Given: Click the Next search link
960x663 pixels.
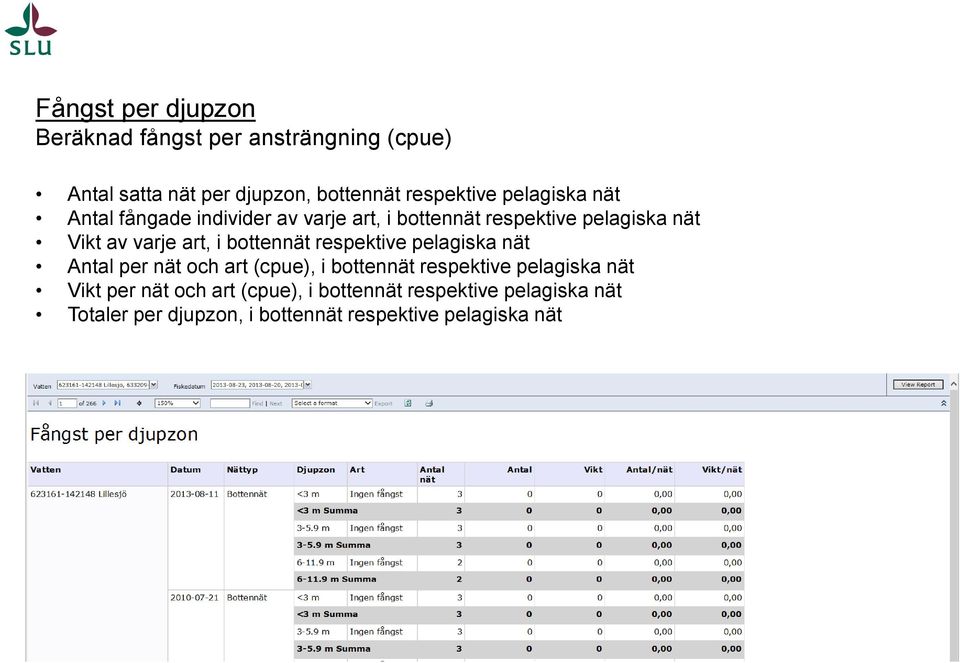Looking at the screenshot, I should tap(276, 403).
